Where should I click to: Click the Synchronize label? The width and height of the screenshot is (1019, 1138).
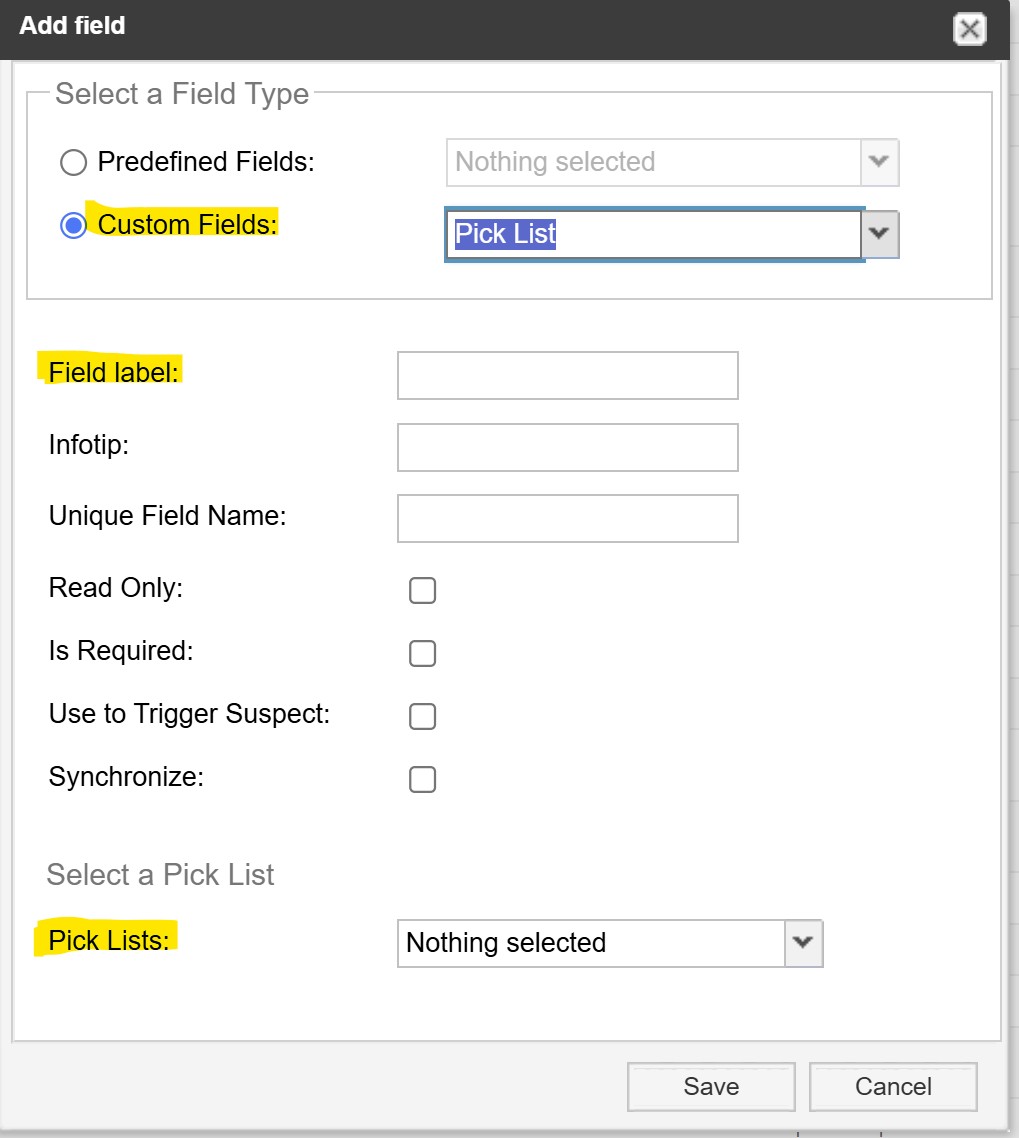click(x=126, y=777)
